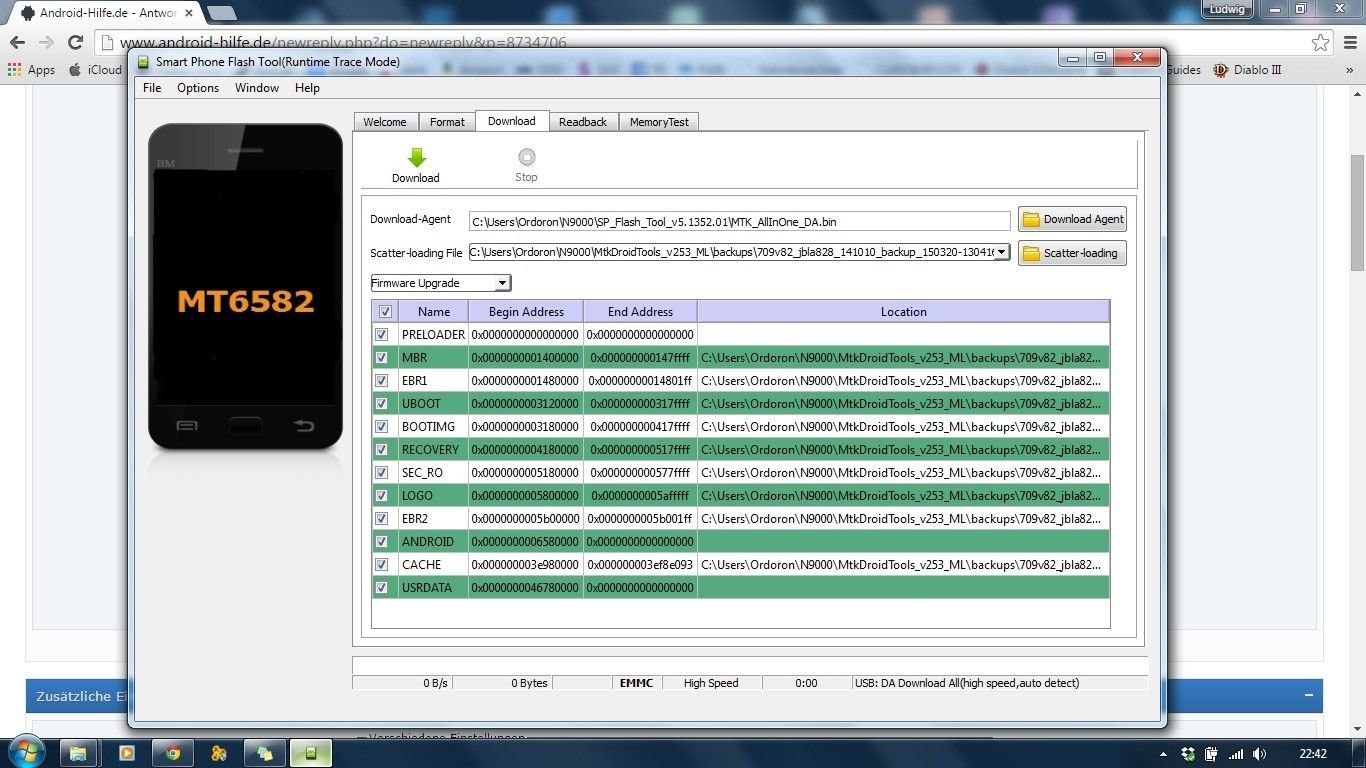Image resolution: width=1366 pixels, height=768 pixels.
Task: Uncheck the USRDATA partition checkbox
Action: [381, 588]
